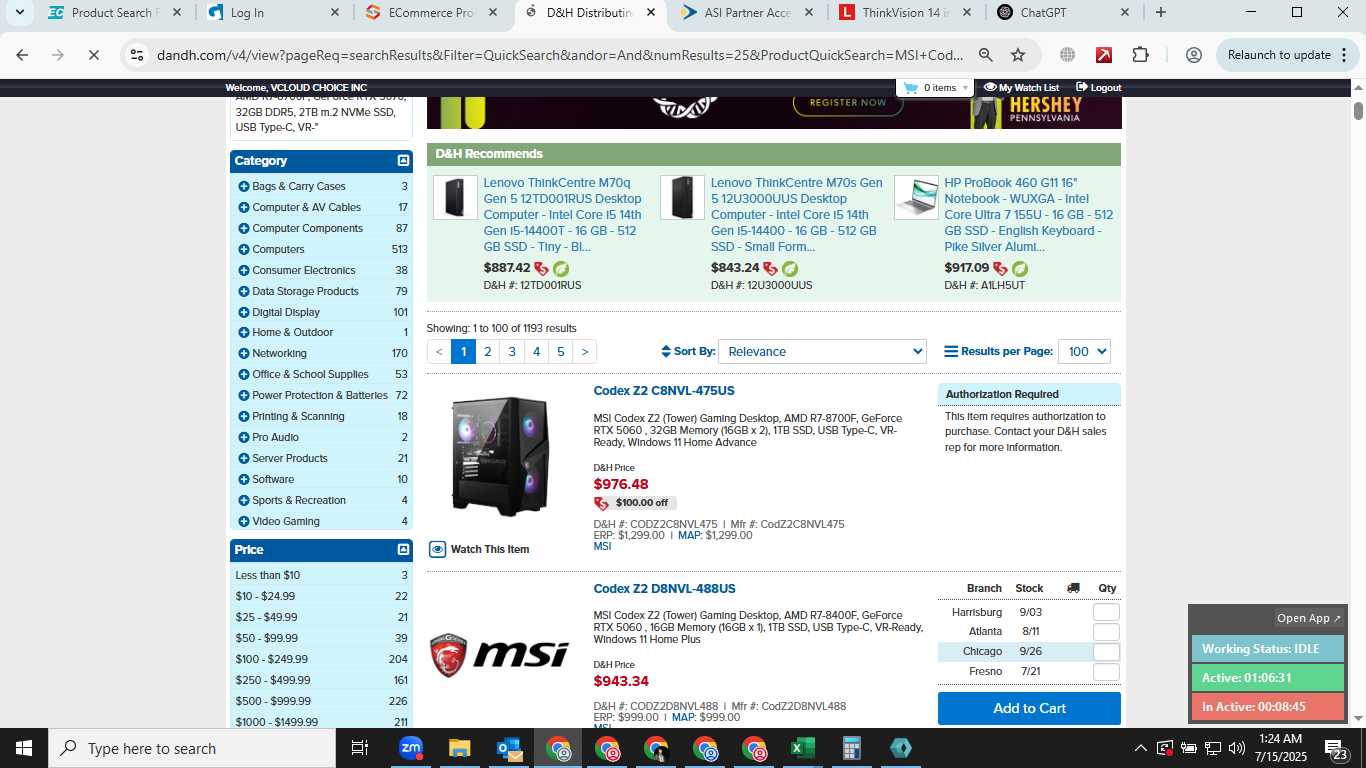This screenshot has height=768, width=1366.
Task: Click the $100.00 off rebate tag icon
Action: [x=601, y=503]
